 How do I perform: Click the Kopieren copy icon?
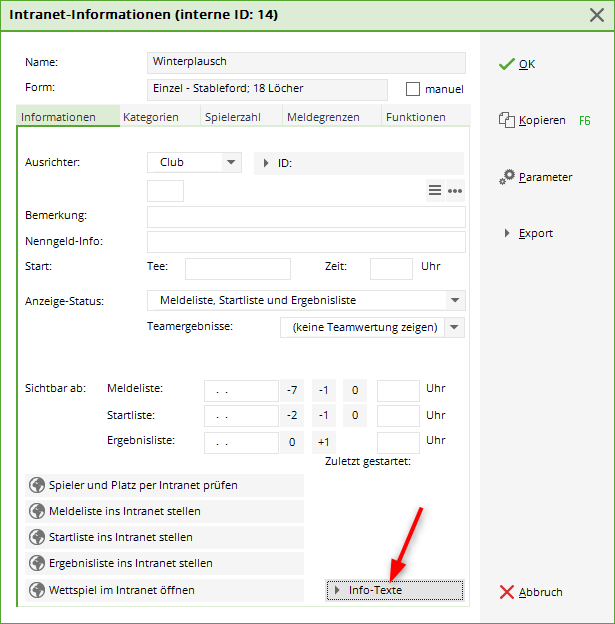pyautogui.click(x=507, y=120)
